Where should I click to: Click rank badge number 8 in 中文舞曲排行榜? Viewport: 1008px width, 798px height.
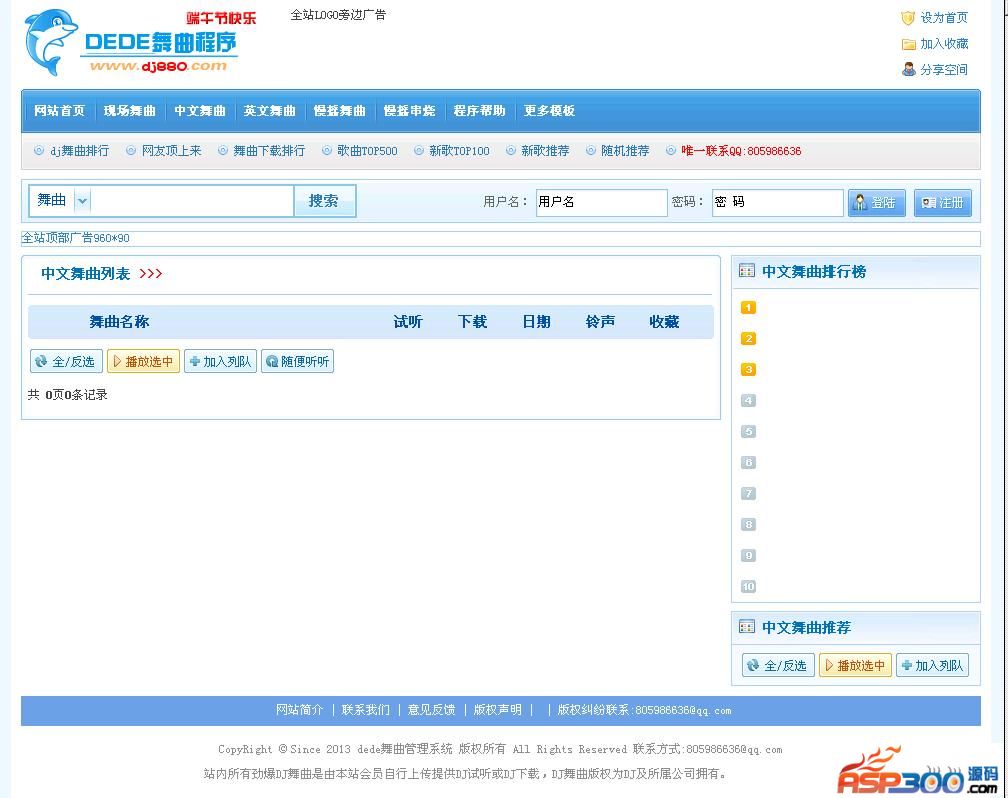(x=748, y=524)
